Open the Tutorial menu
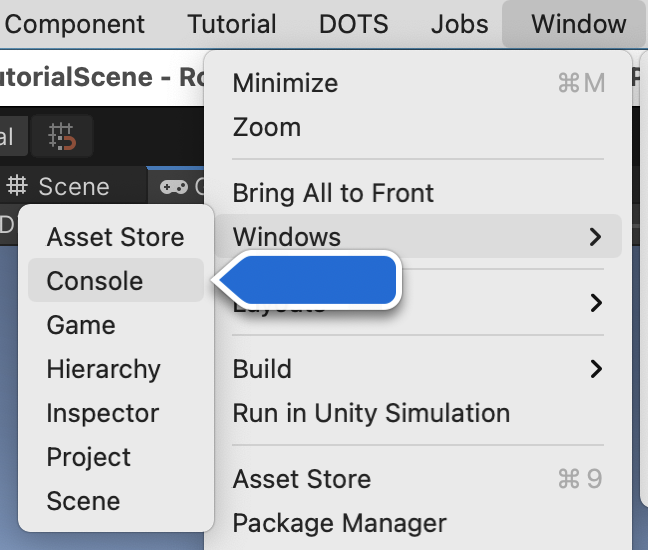 (x=232, y=24)
